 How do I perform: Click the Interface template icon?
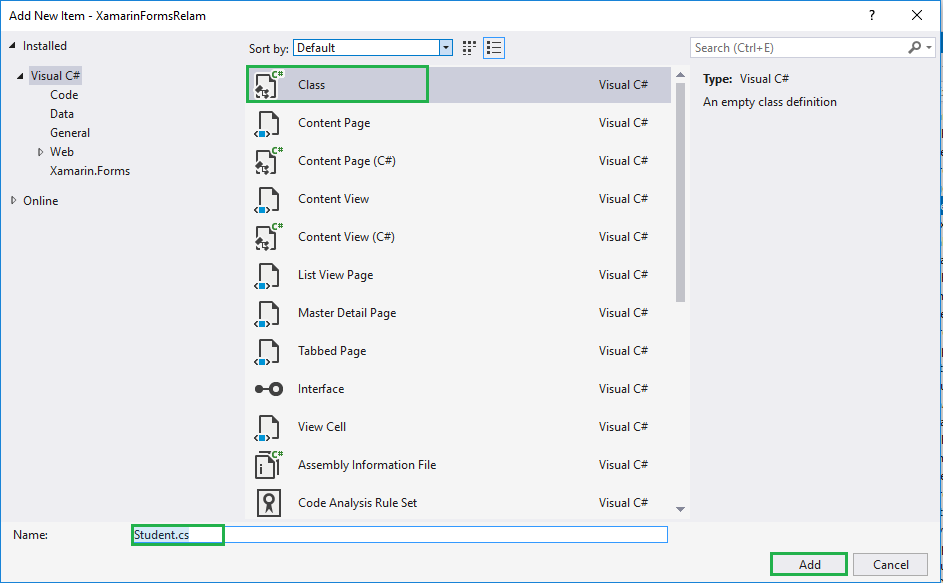coord(267,389)
